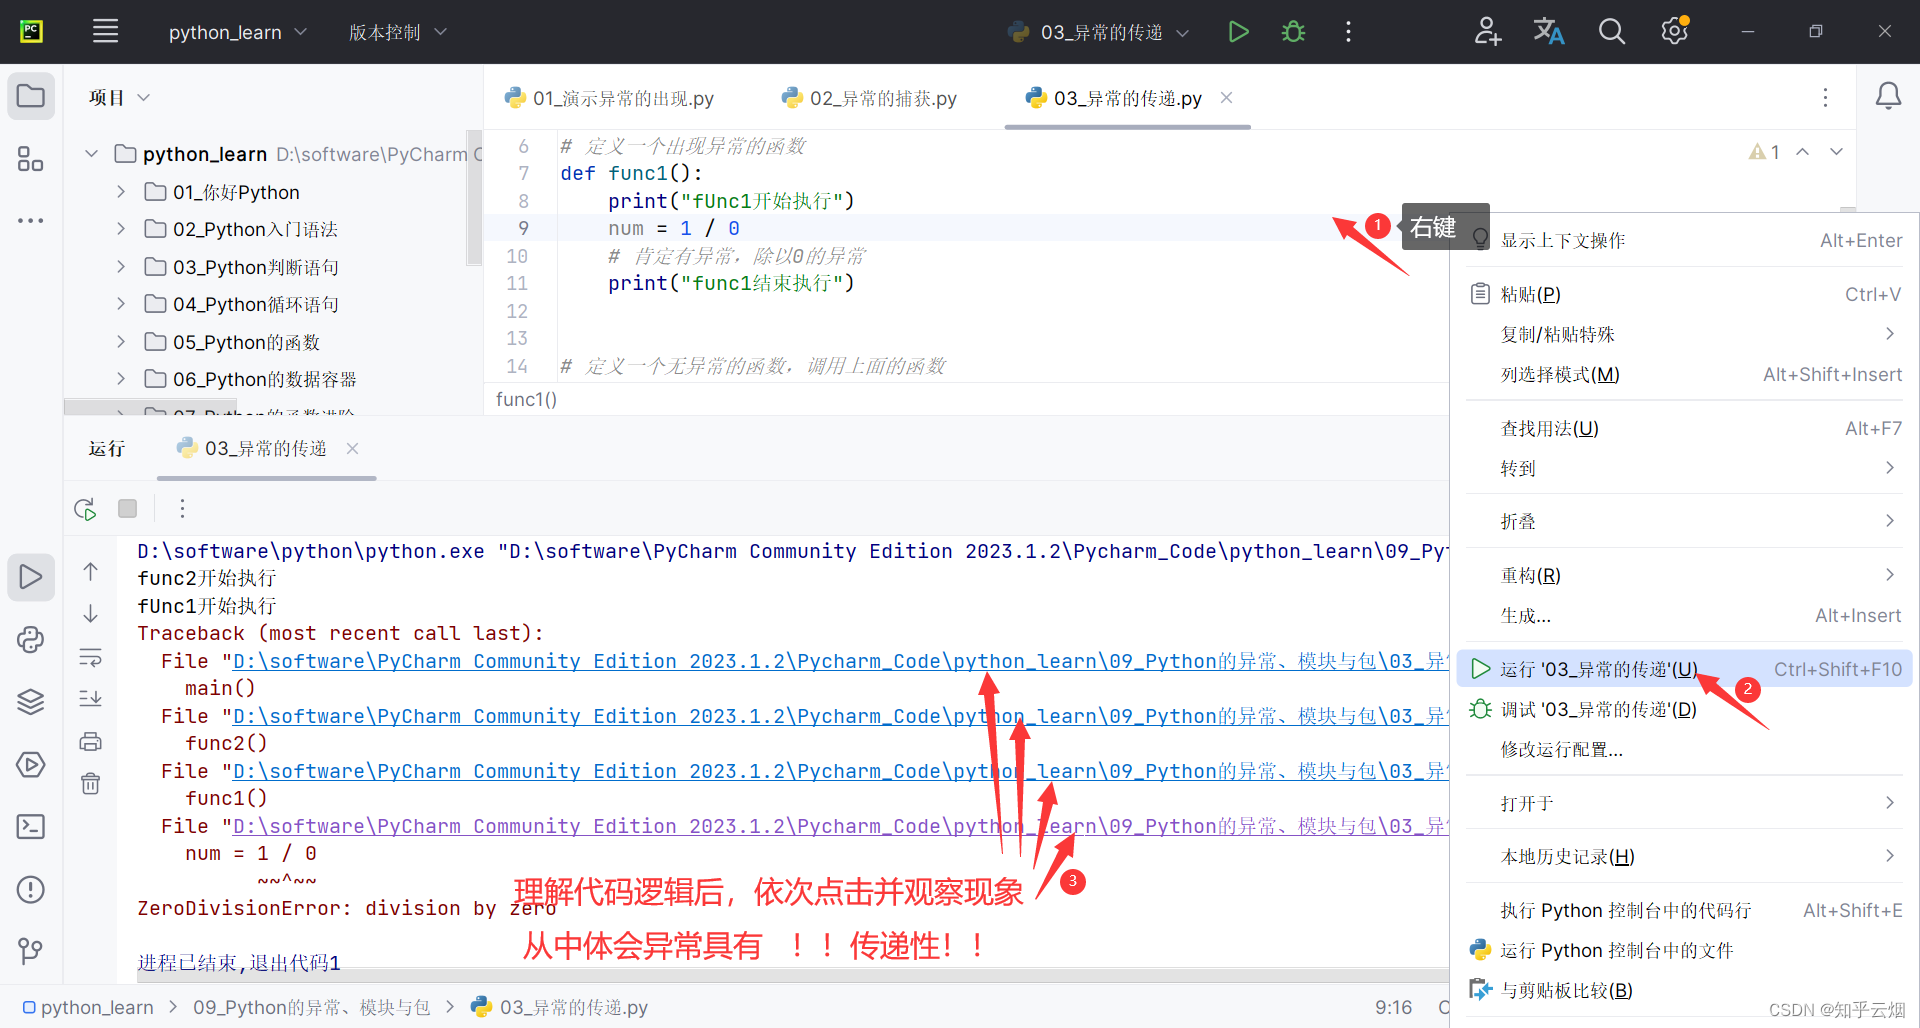
Task: Click the scroll up stack trace arrow
Action: pyautogui.click(x=90, y=572)
